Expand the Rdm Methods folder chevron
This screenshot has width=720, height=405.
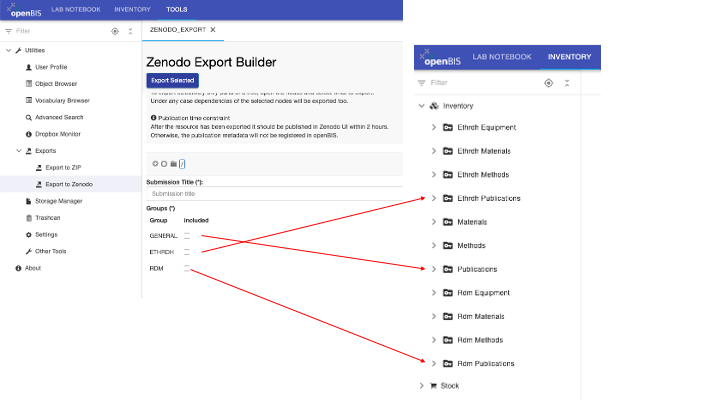tap(434, 340)
